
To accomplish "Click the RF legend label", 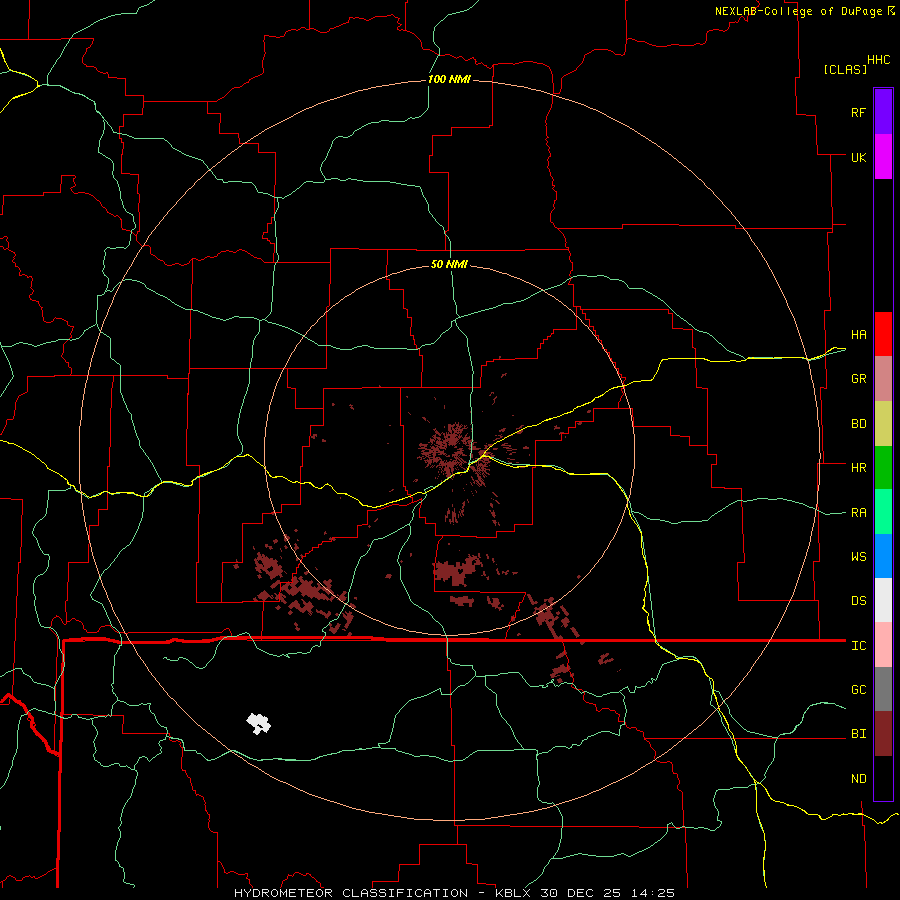I will 858,112.
